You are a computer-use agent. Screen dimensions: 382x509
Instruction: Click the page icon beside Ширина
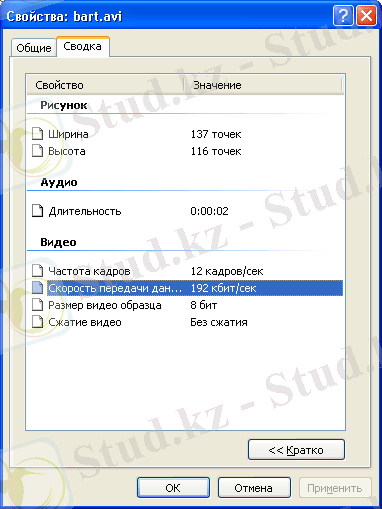[38, 134]
